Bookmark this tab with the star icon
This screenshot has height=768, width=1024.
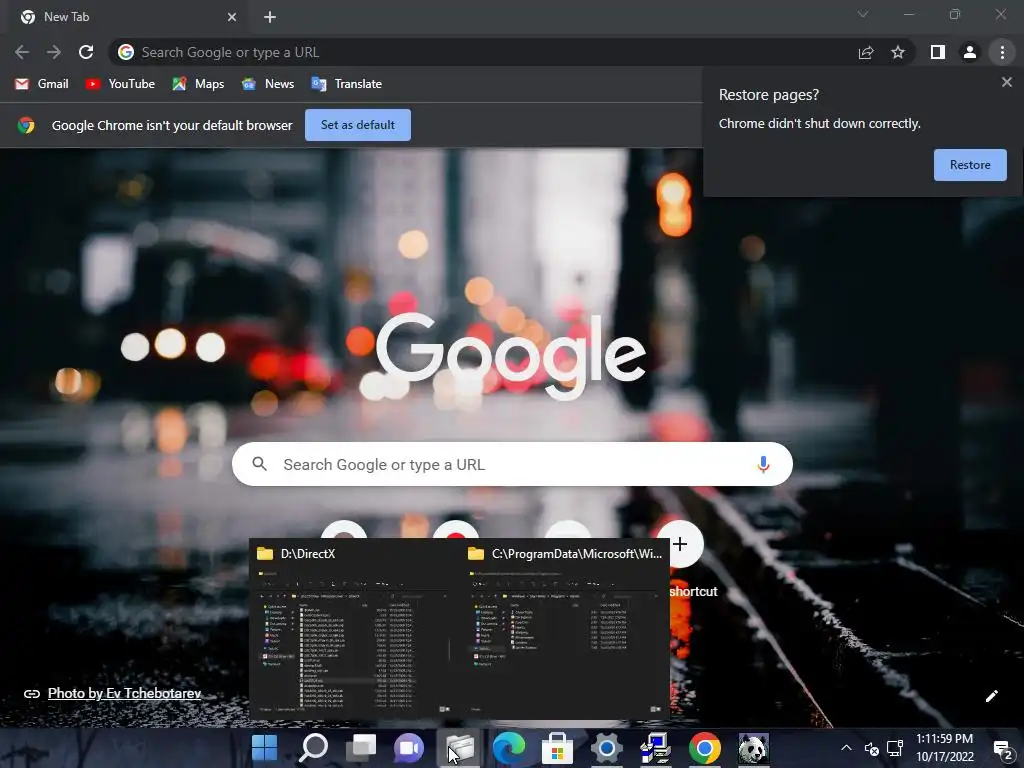(x=898, y=52)
